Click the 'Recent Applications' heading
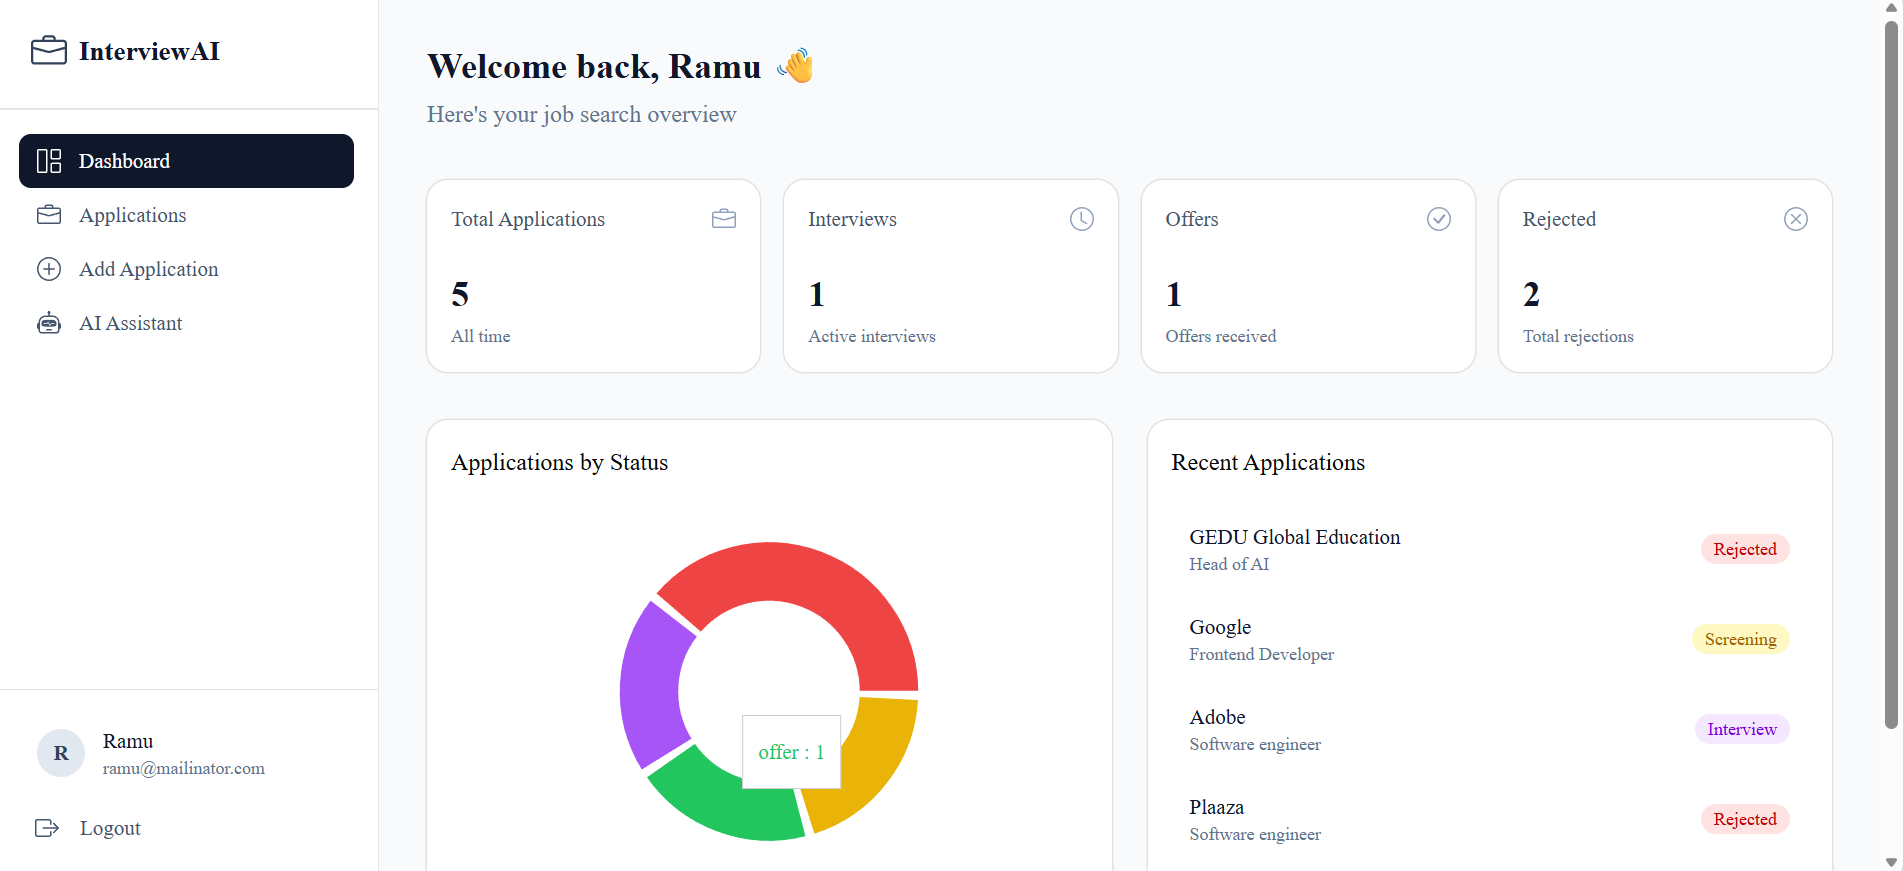This screenshot has width=1903, height=871. (1268, 462)
